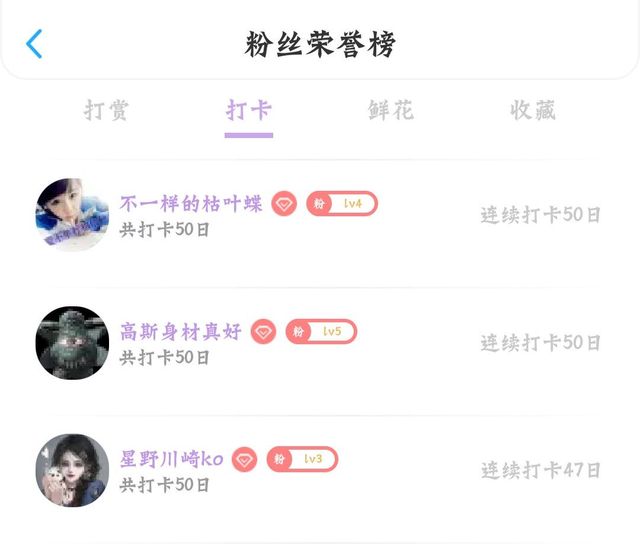Viewport: 640px width, 557px height.
Task: Open profile link 星野川崎ko
Action: tap(171, 459)
